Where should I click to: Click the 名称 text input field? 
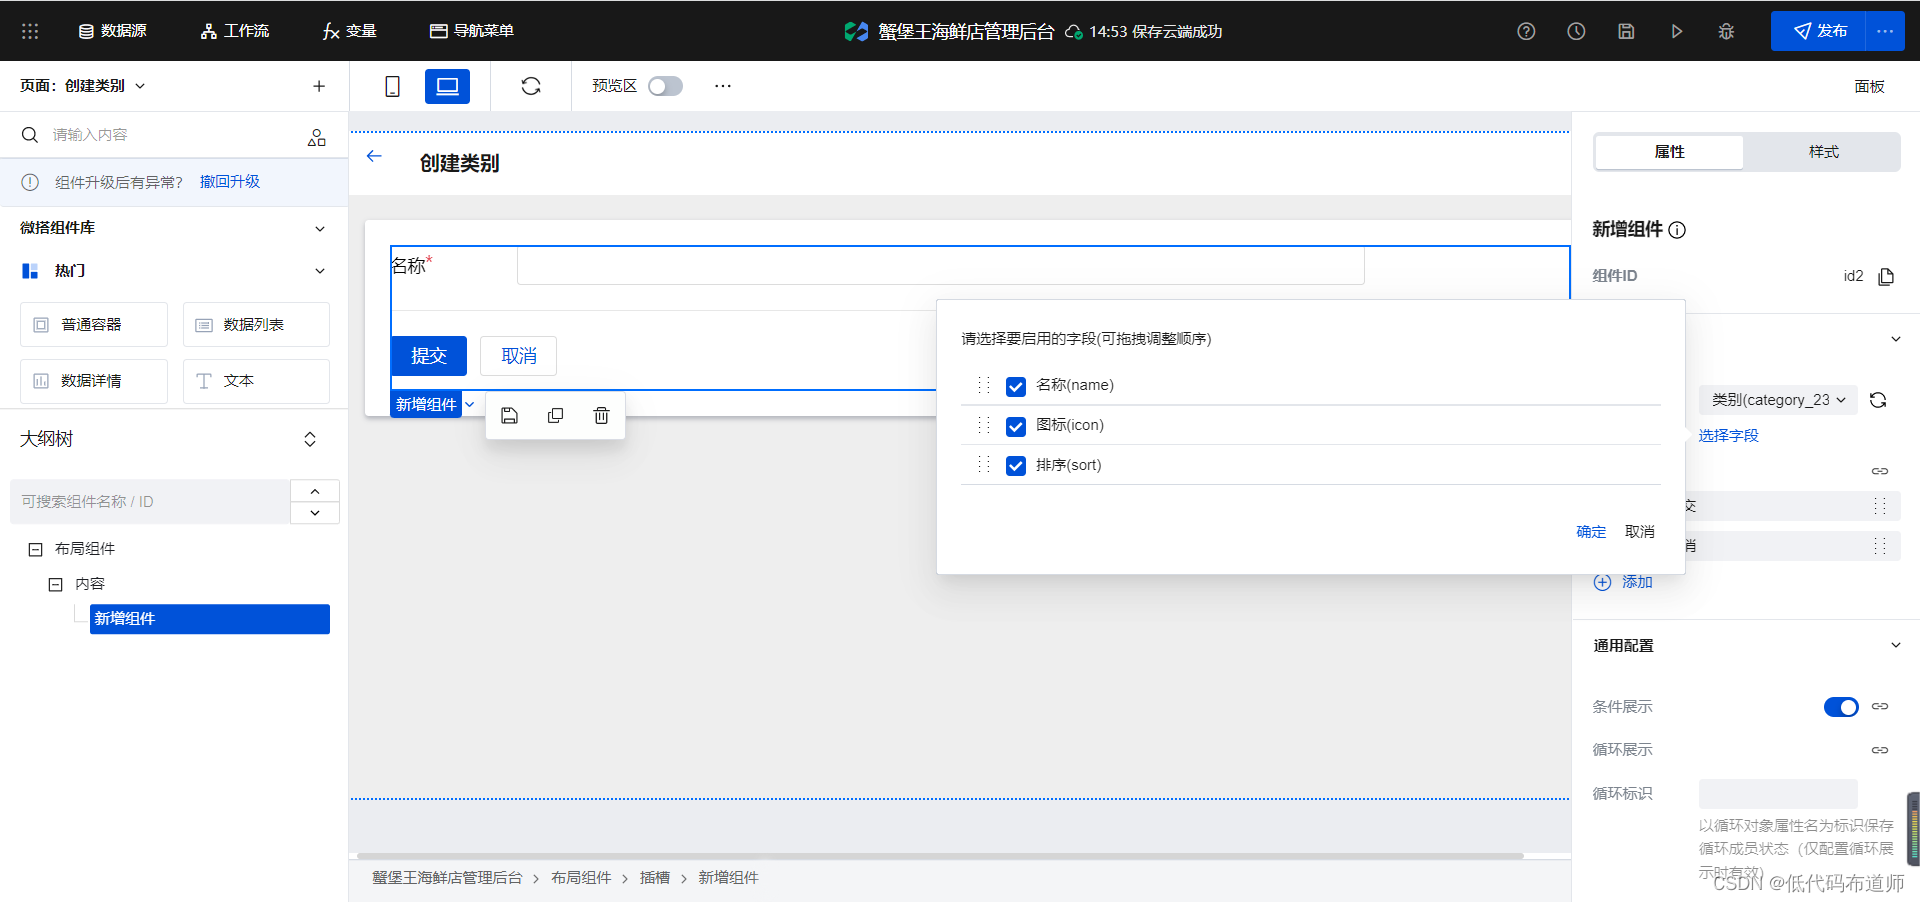point(941,266)
